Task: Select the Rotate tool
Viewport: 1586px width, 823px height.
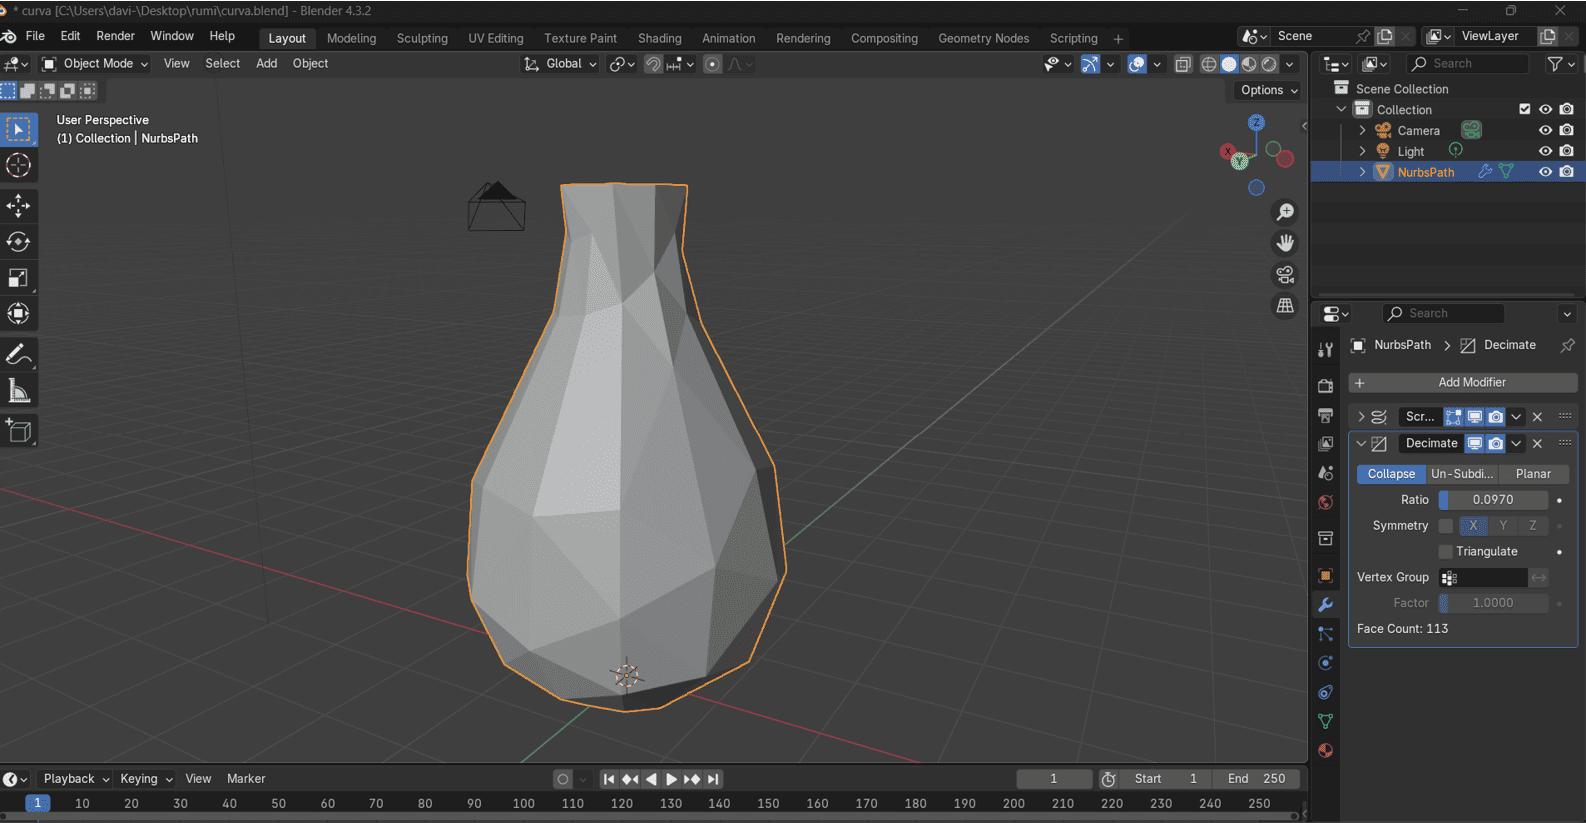Action: 19,242
